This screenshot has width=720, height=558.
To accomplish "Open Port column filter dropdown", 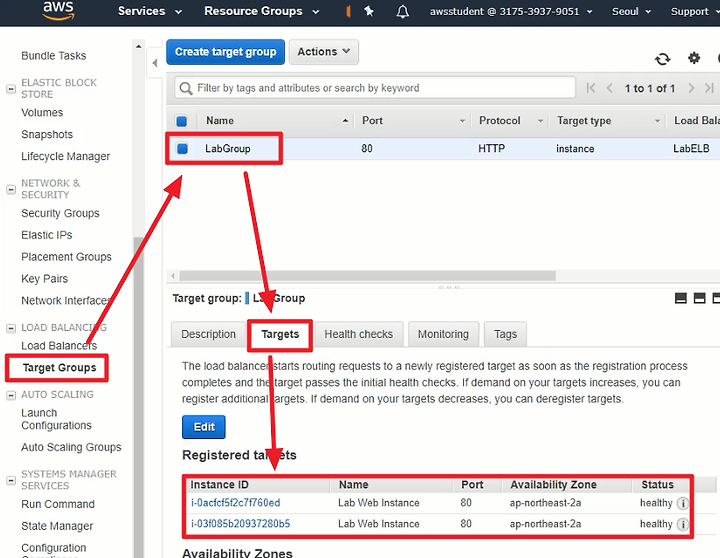I will click(x=462, y=121).
